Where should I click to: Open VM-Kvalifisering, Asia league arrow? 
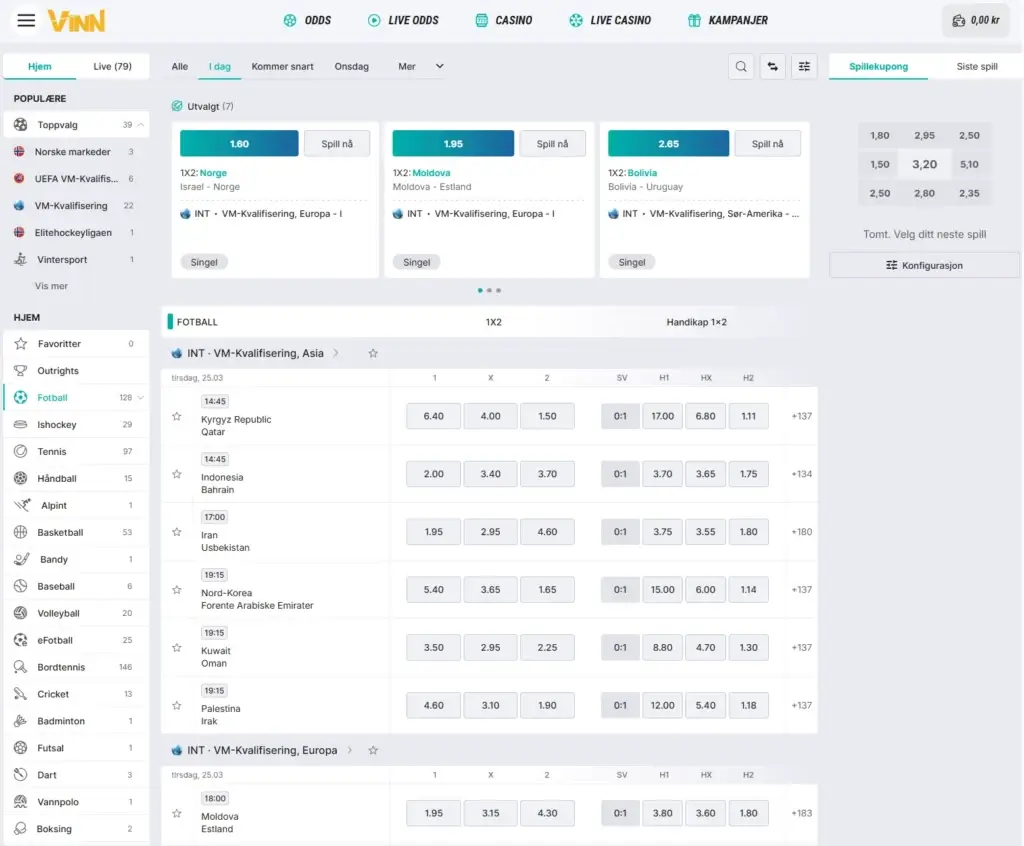click(336, 353)
